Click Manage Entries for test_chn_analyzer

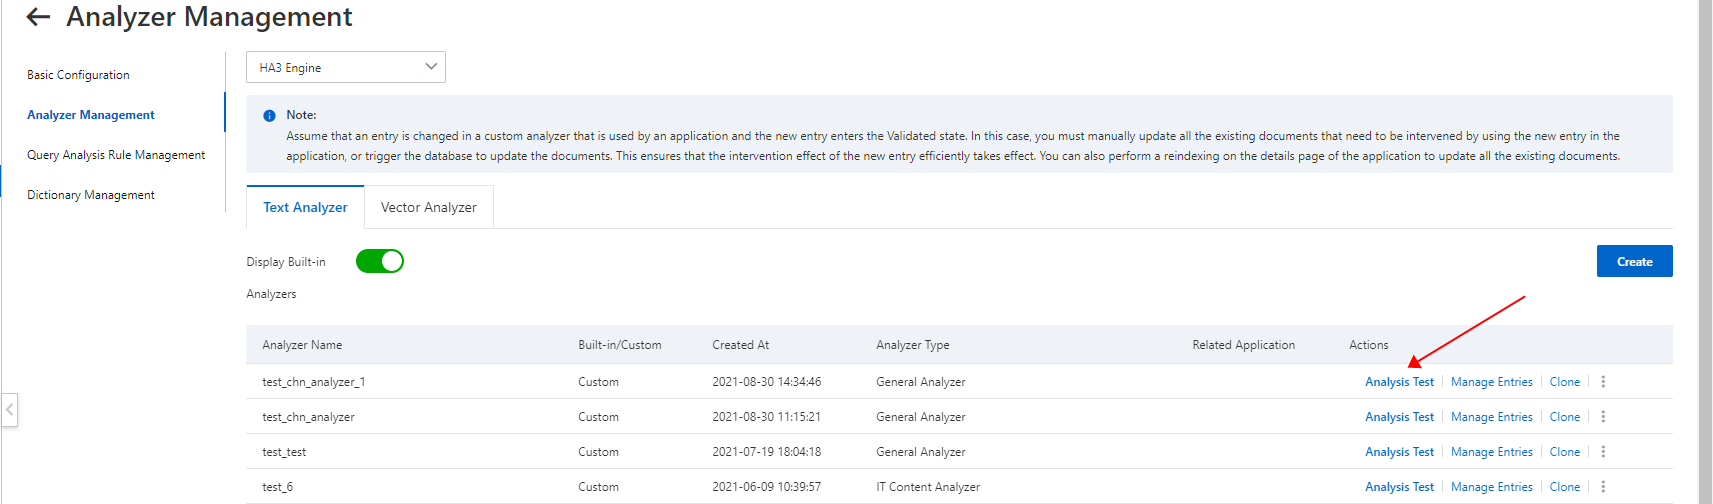(x=1491, y=417)
